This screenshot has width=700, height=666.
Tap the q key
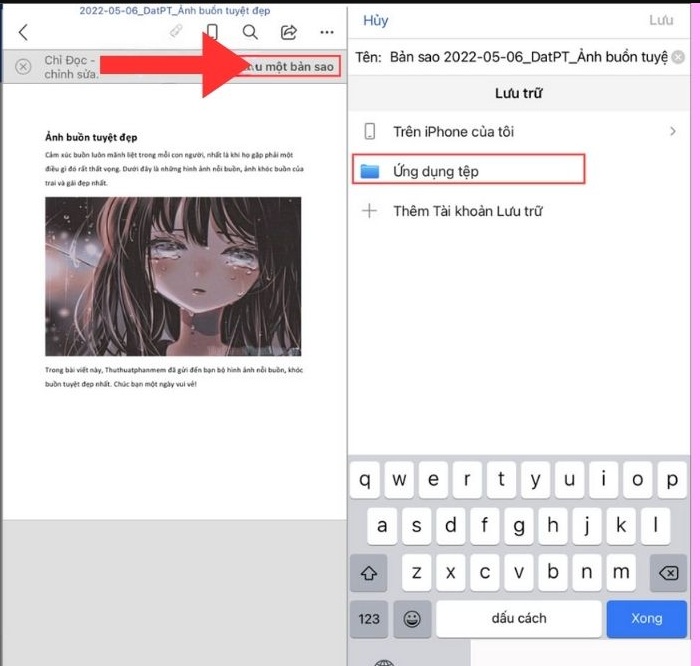click(x=365, y=480)
